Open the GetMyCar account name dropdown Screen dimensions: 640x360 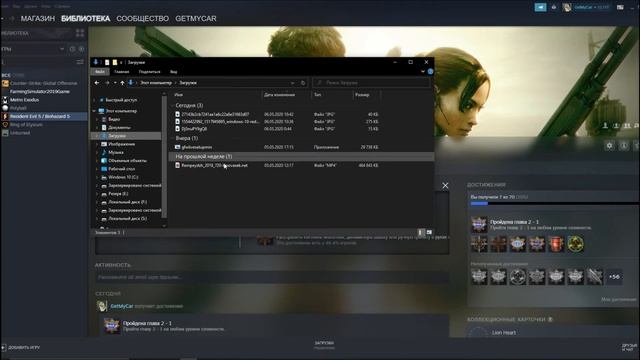(x=591, y=7)
